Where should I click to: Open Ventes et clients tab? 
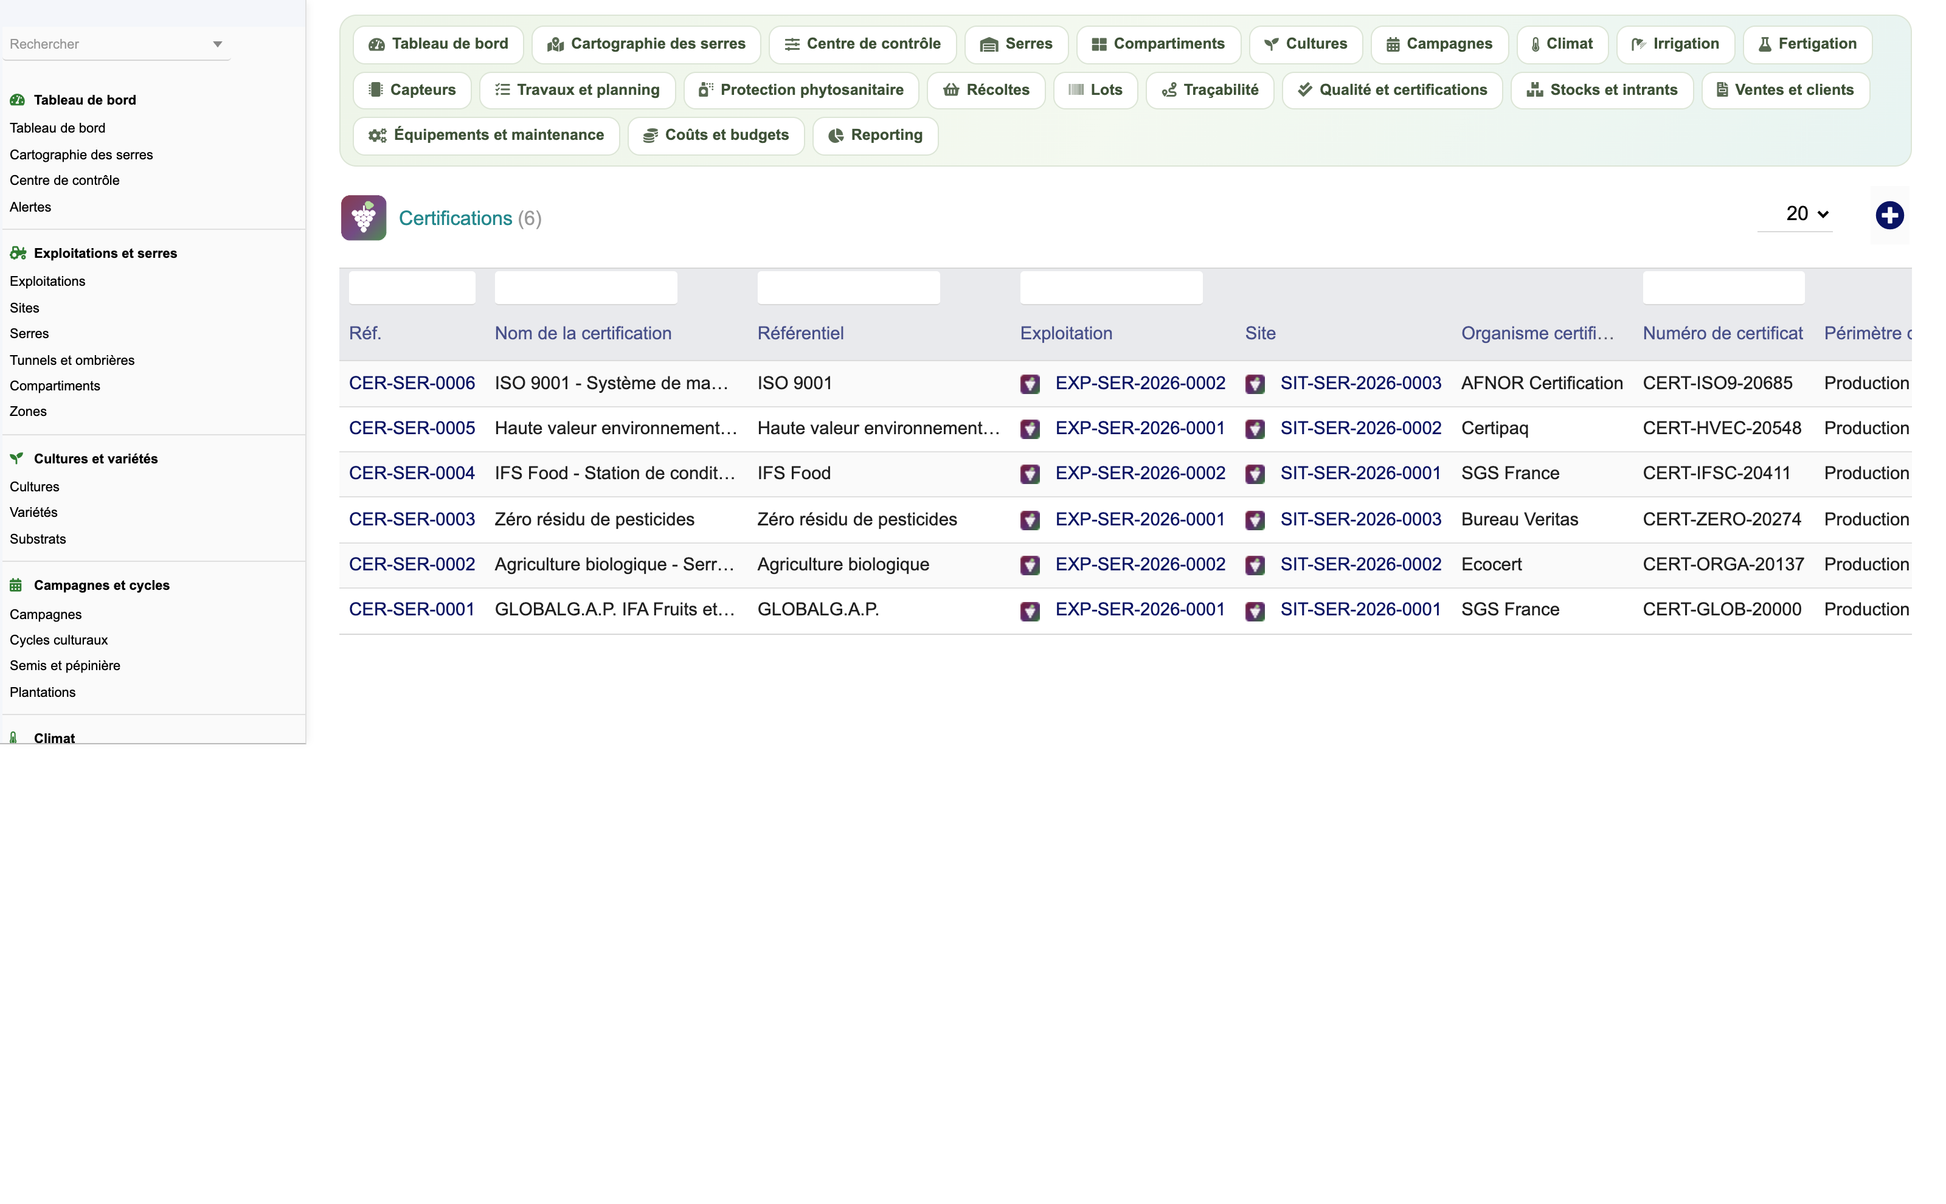click(1785, 90)
